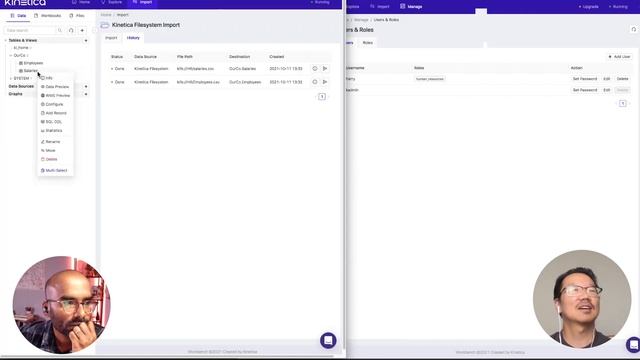Edit the second user row
The height and width of the screenshot is (360, 640).
pos(607,90)
